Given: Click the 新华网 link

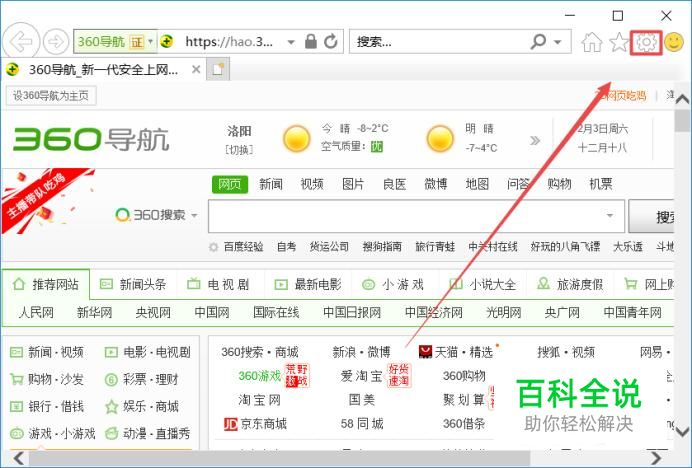Looking at the screenshot, I should click(94, 313).
